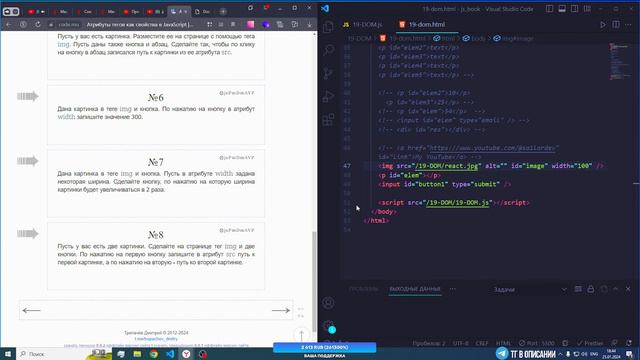Click the browser page vertical scrollbar
640x360 pixels.
point(314,282)
